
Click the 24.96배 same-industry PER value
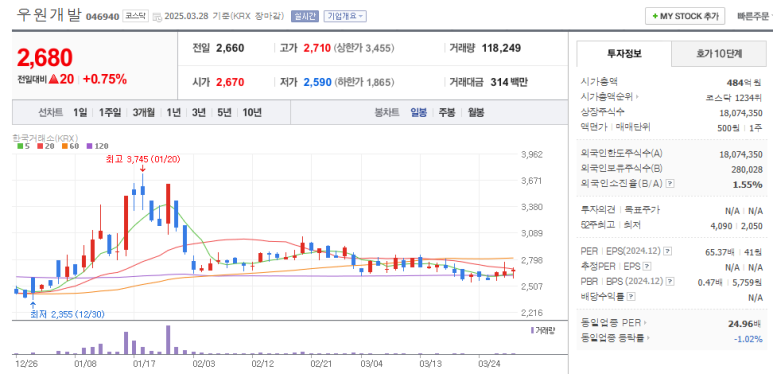tap(745, 324)
